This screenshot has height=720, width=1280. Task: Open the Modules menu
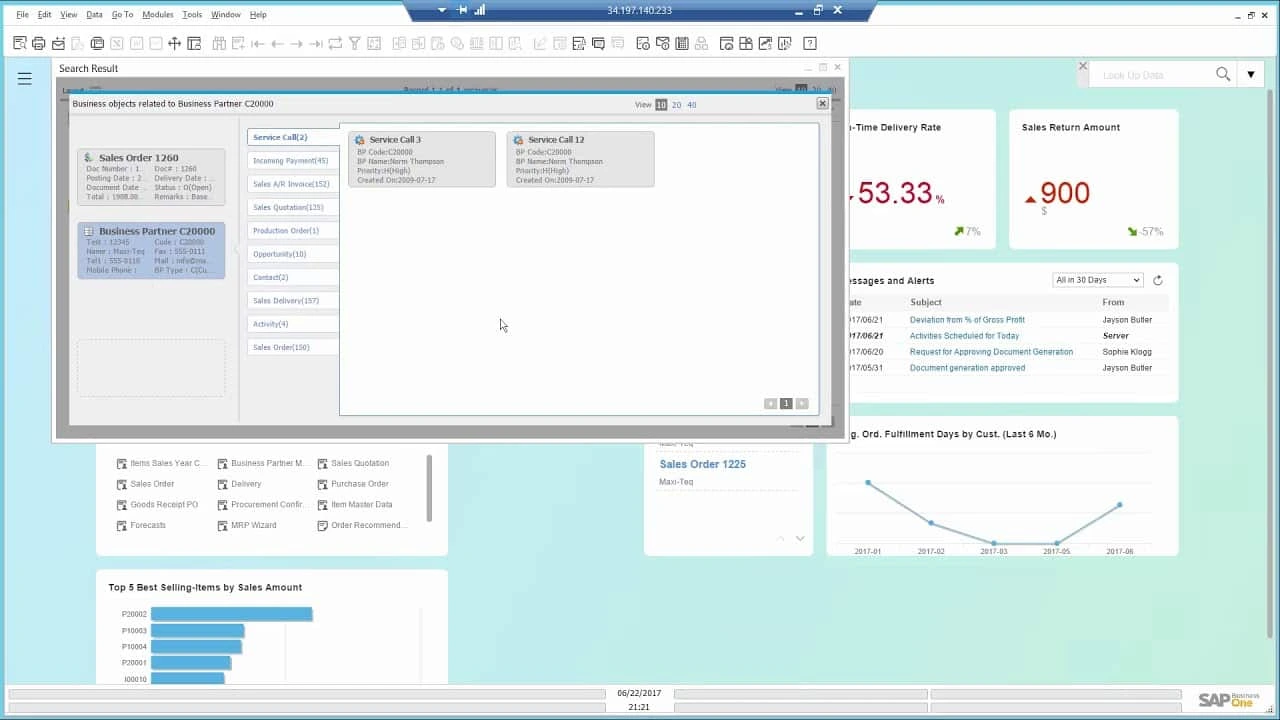pyautogui.click(x=157, y=15)
